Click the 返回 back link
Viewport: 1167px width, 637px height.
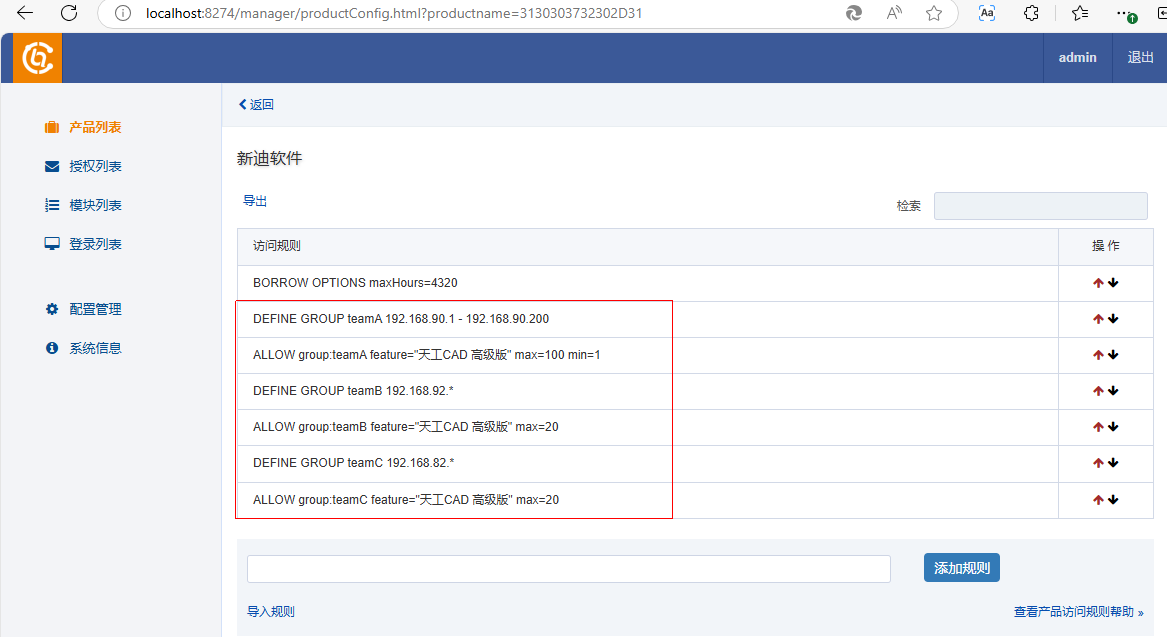(256, 104)
